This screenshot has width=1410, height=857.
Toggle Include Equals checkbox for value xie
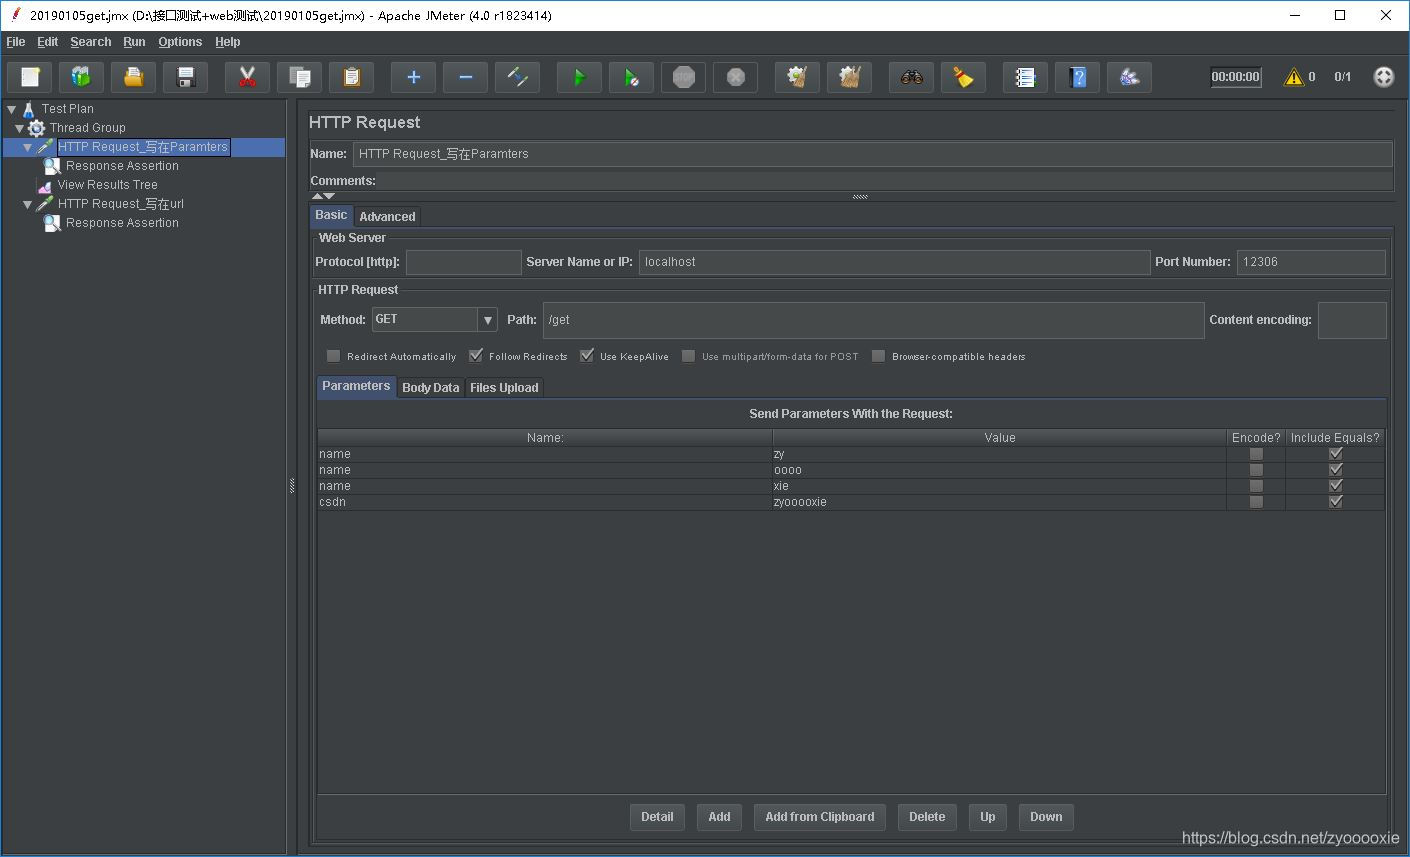pos(1335,486)
